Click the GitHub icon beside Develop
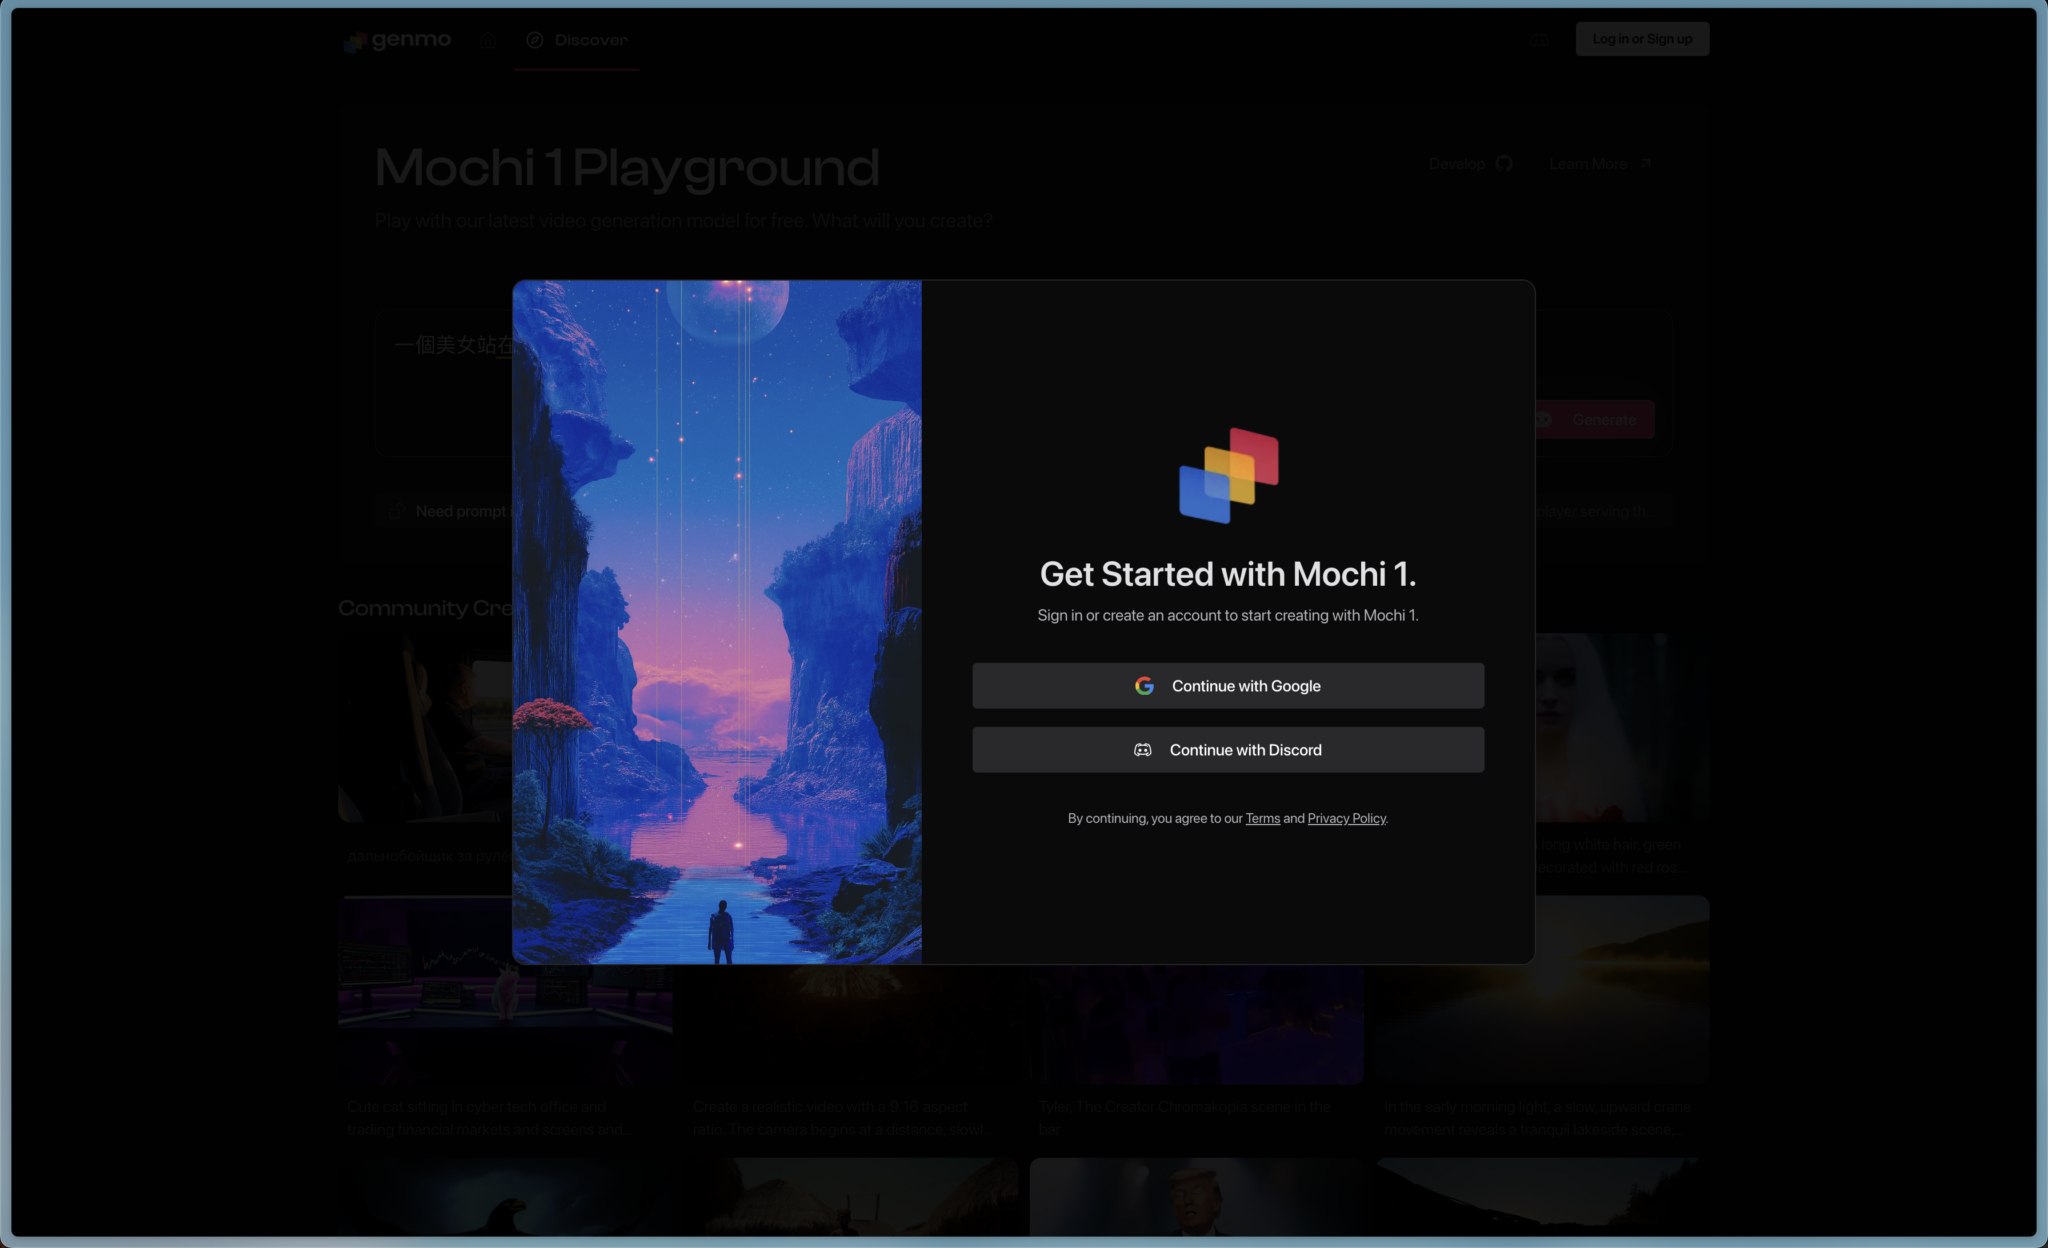The width and height of the screenshot is (2048, 1248). [1505, 163]
